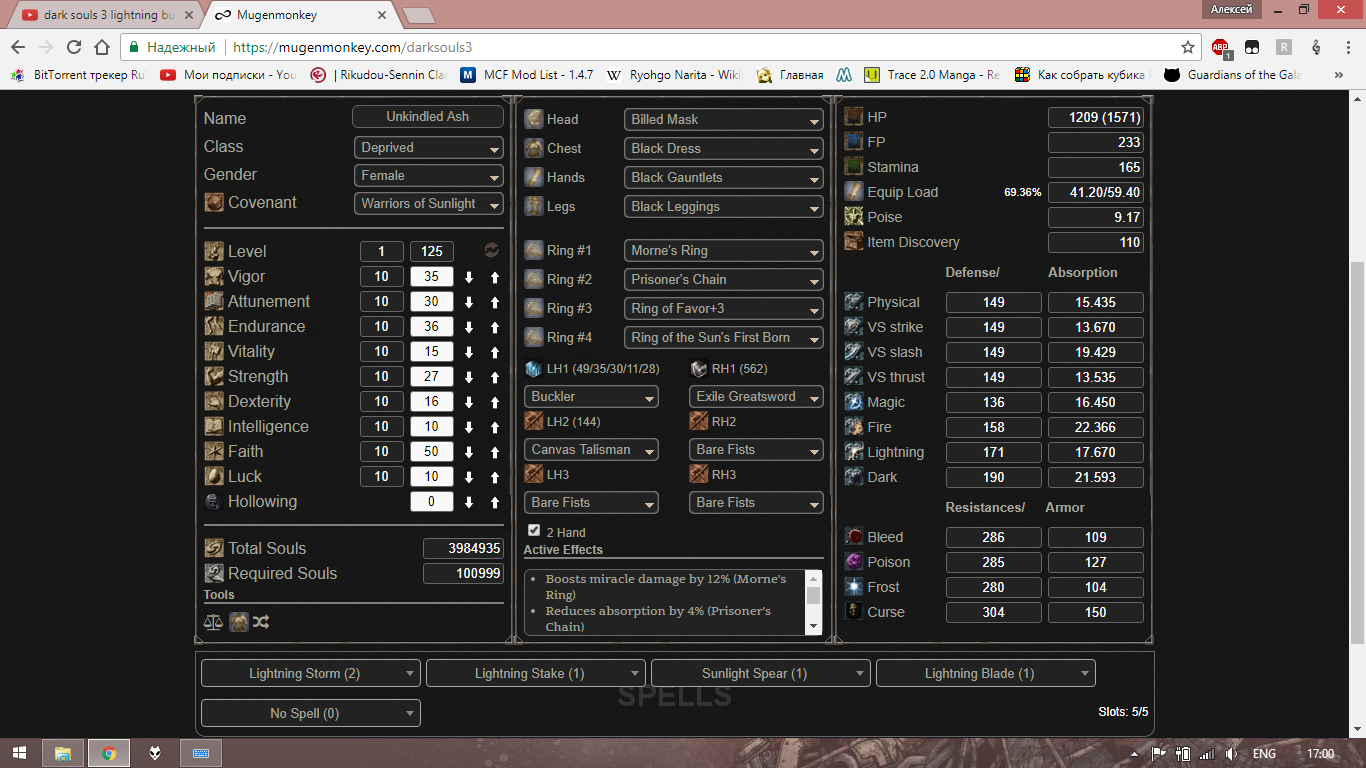
Task: Click the level reset circular arrows icon
Action: pyautogui.click(x=491, y=251)
